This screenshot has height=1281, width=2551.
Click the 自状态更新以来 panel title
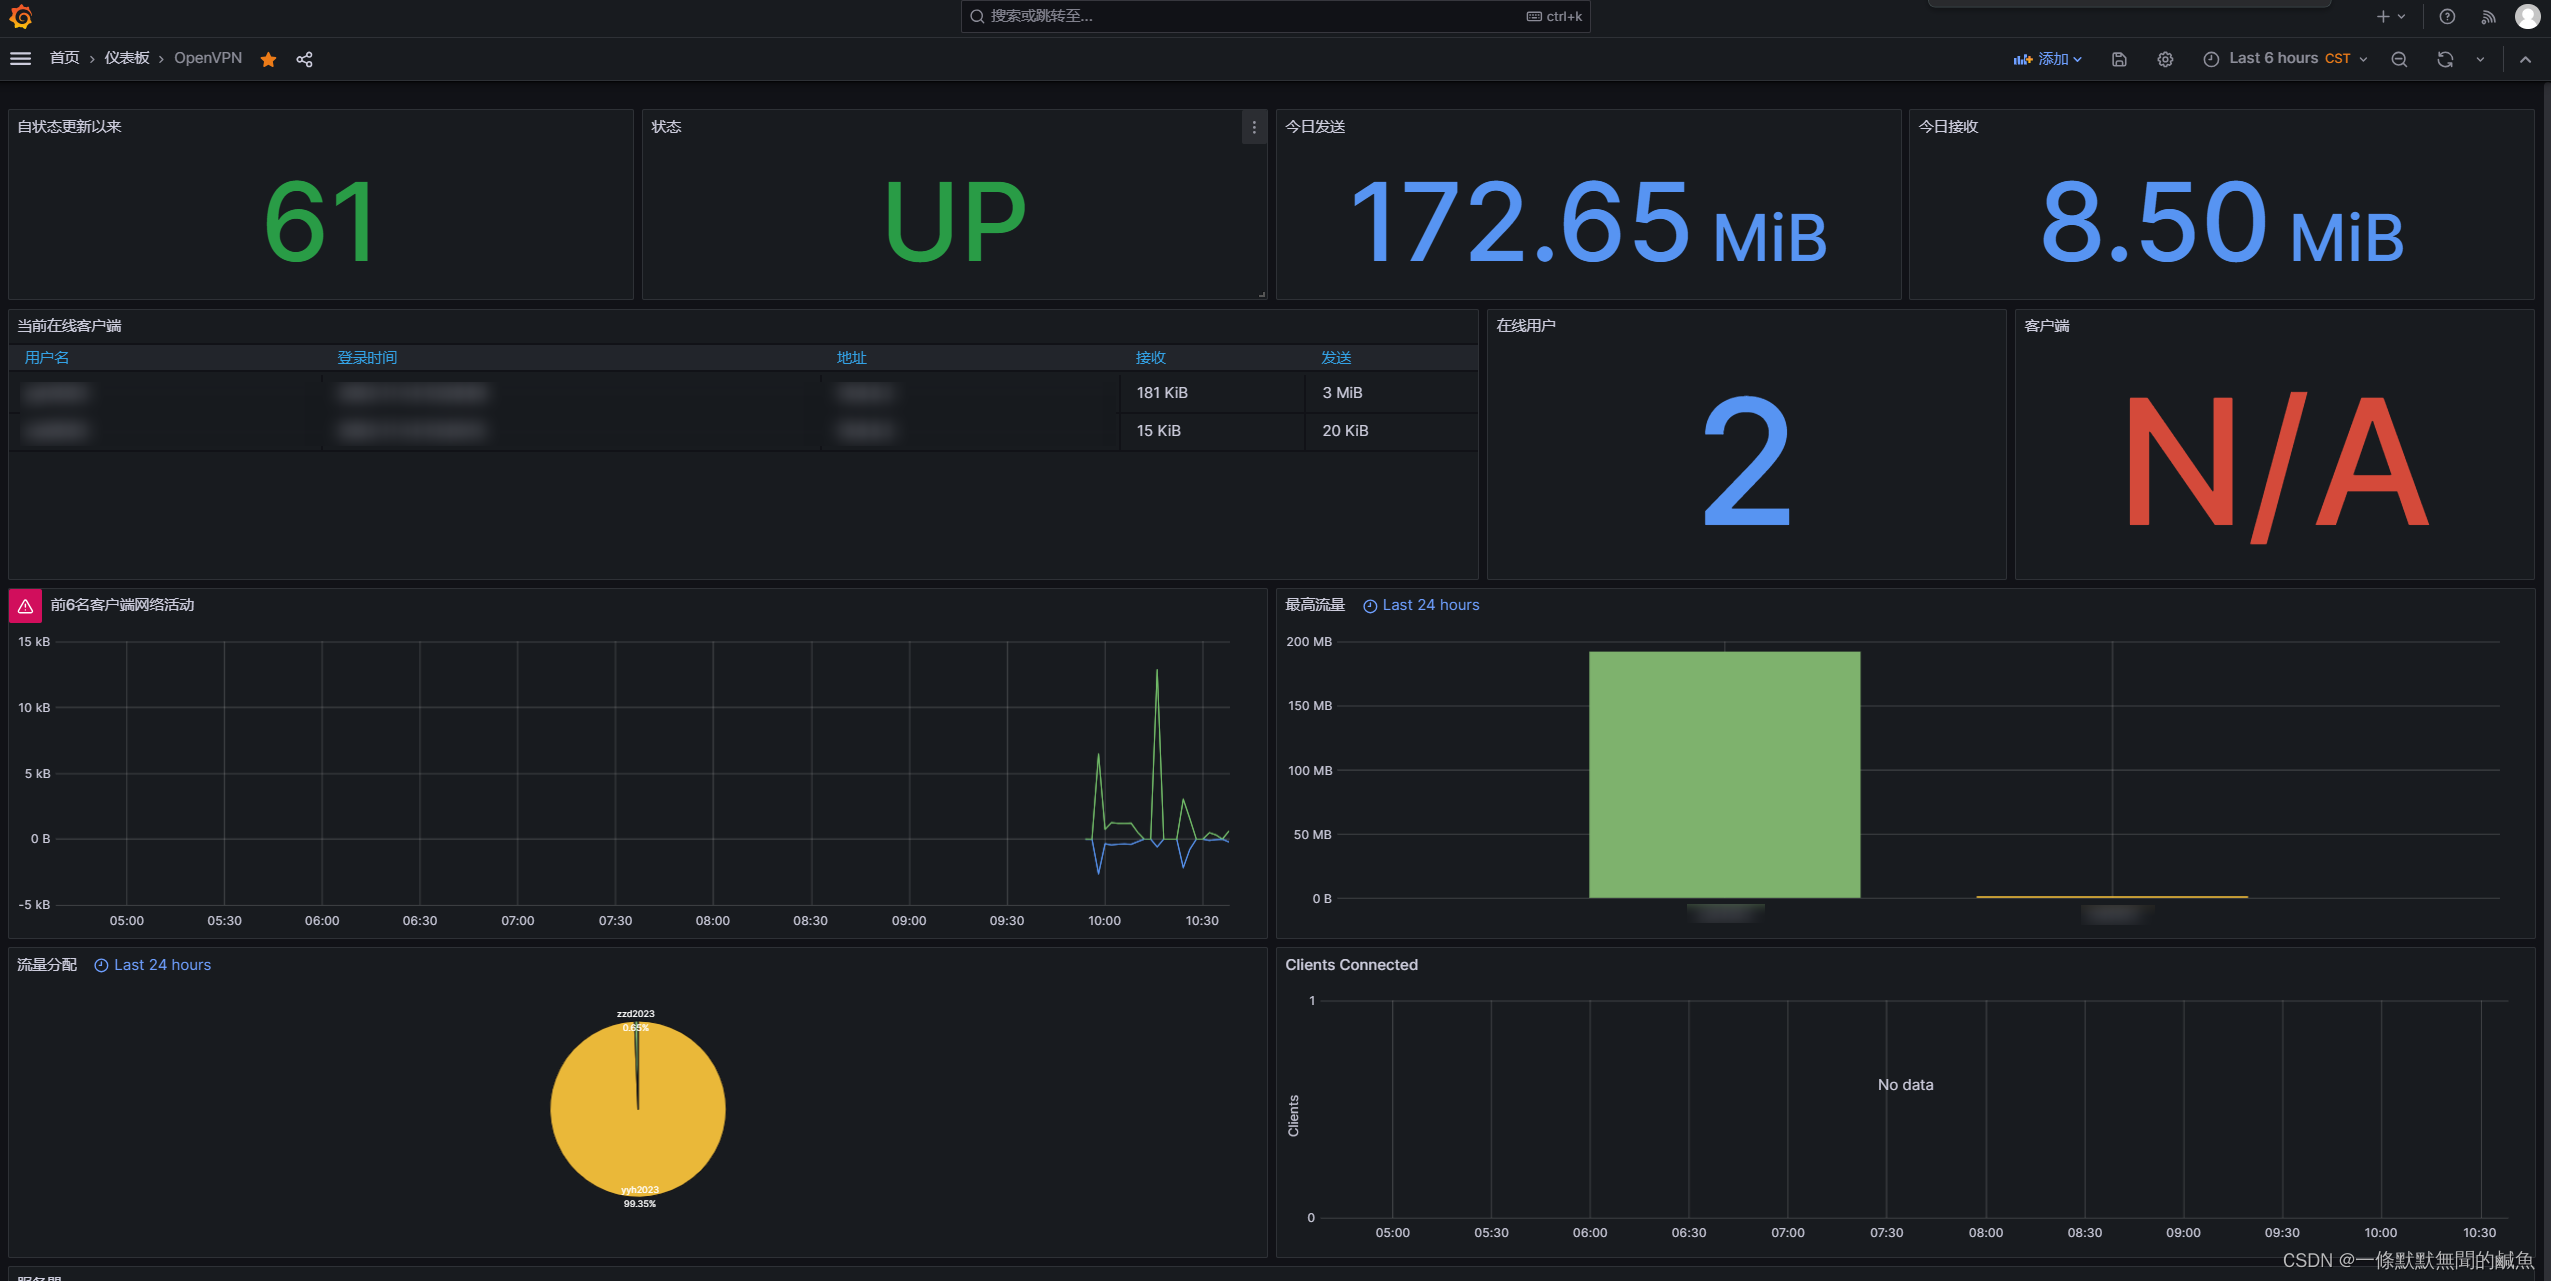tap(69, 126)
